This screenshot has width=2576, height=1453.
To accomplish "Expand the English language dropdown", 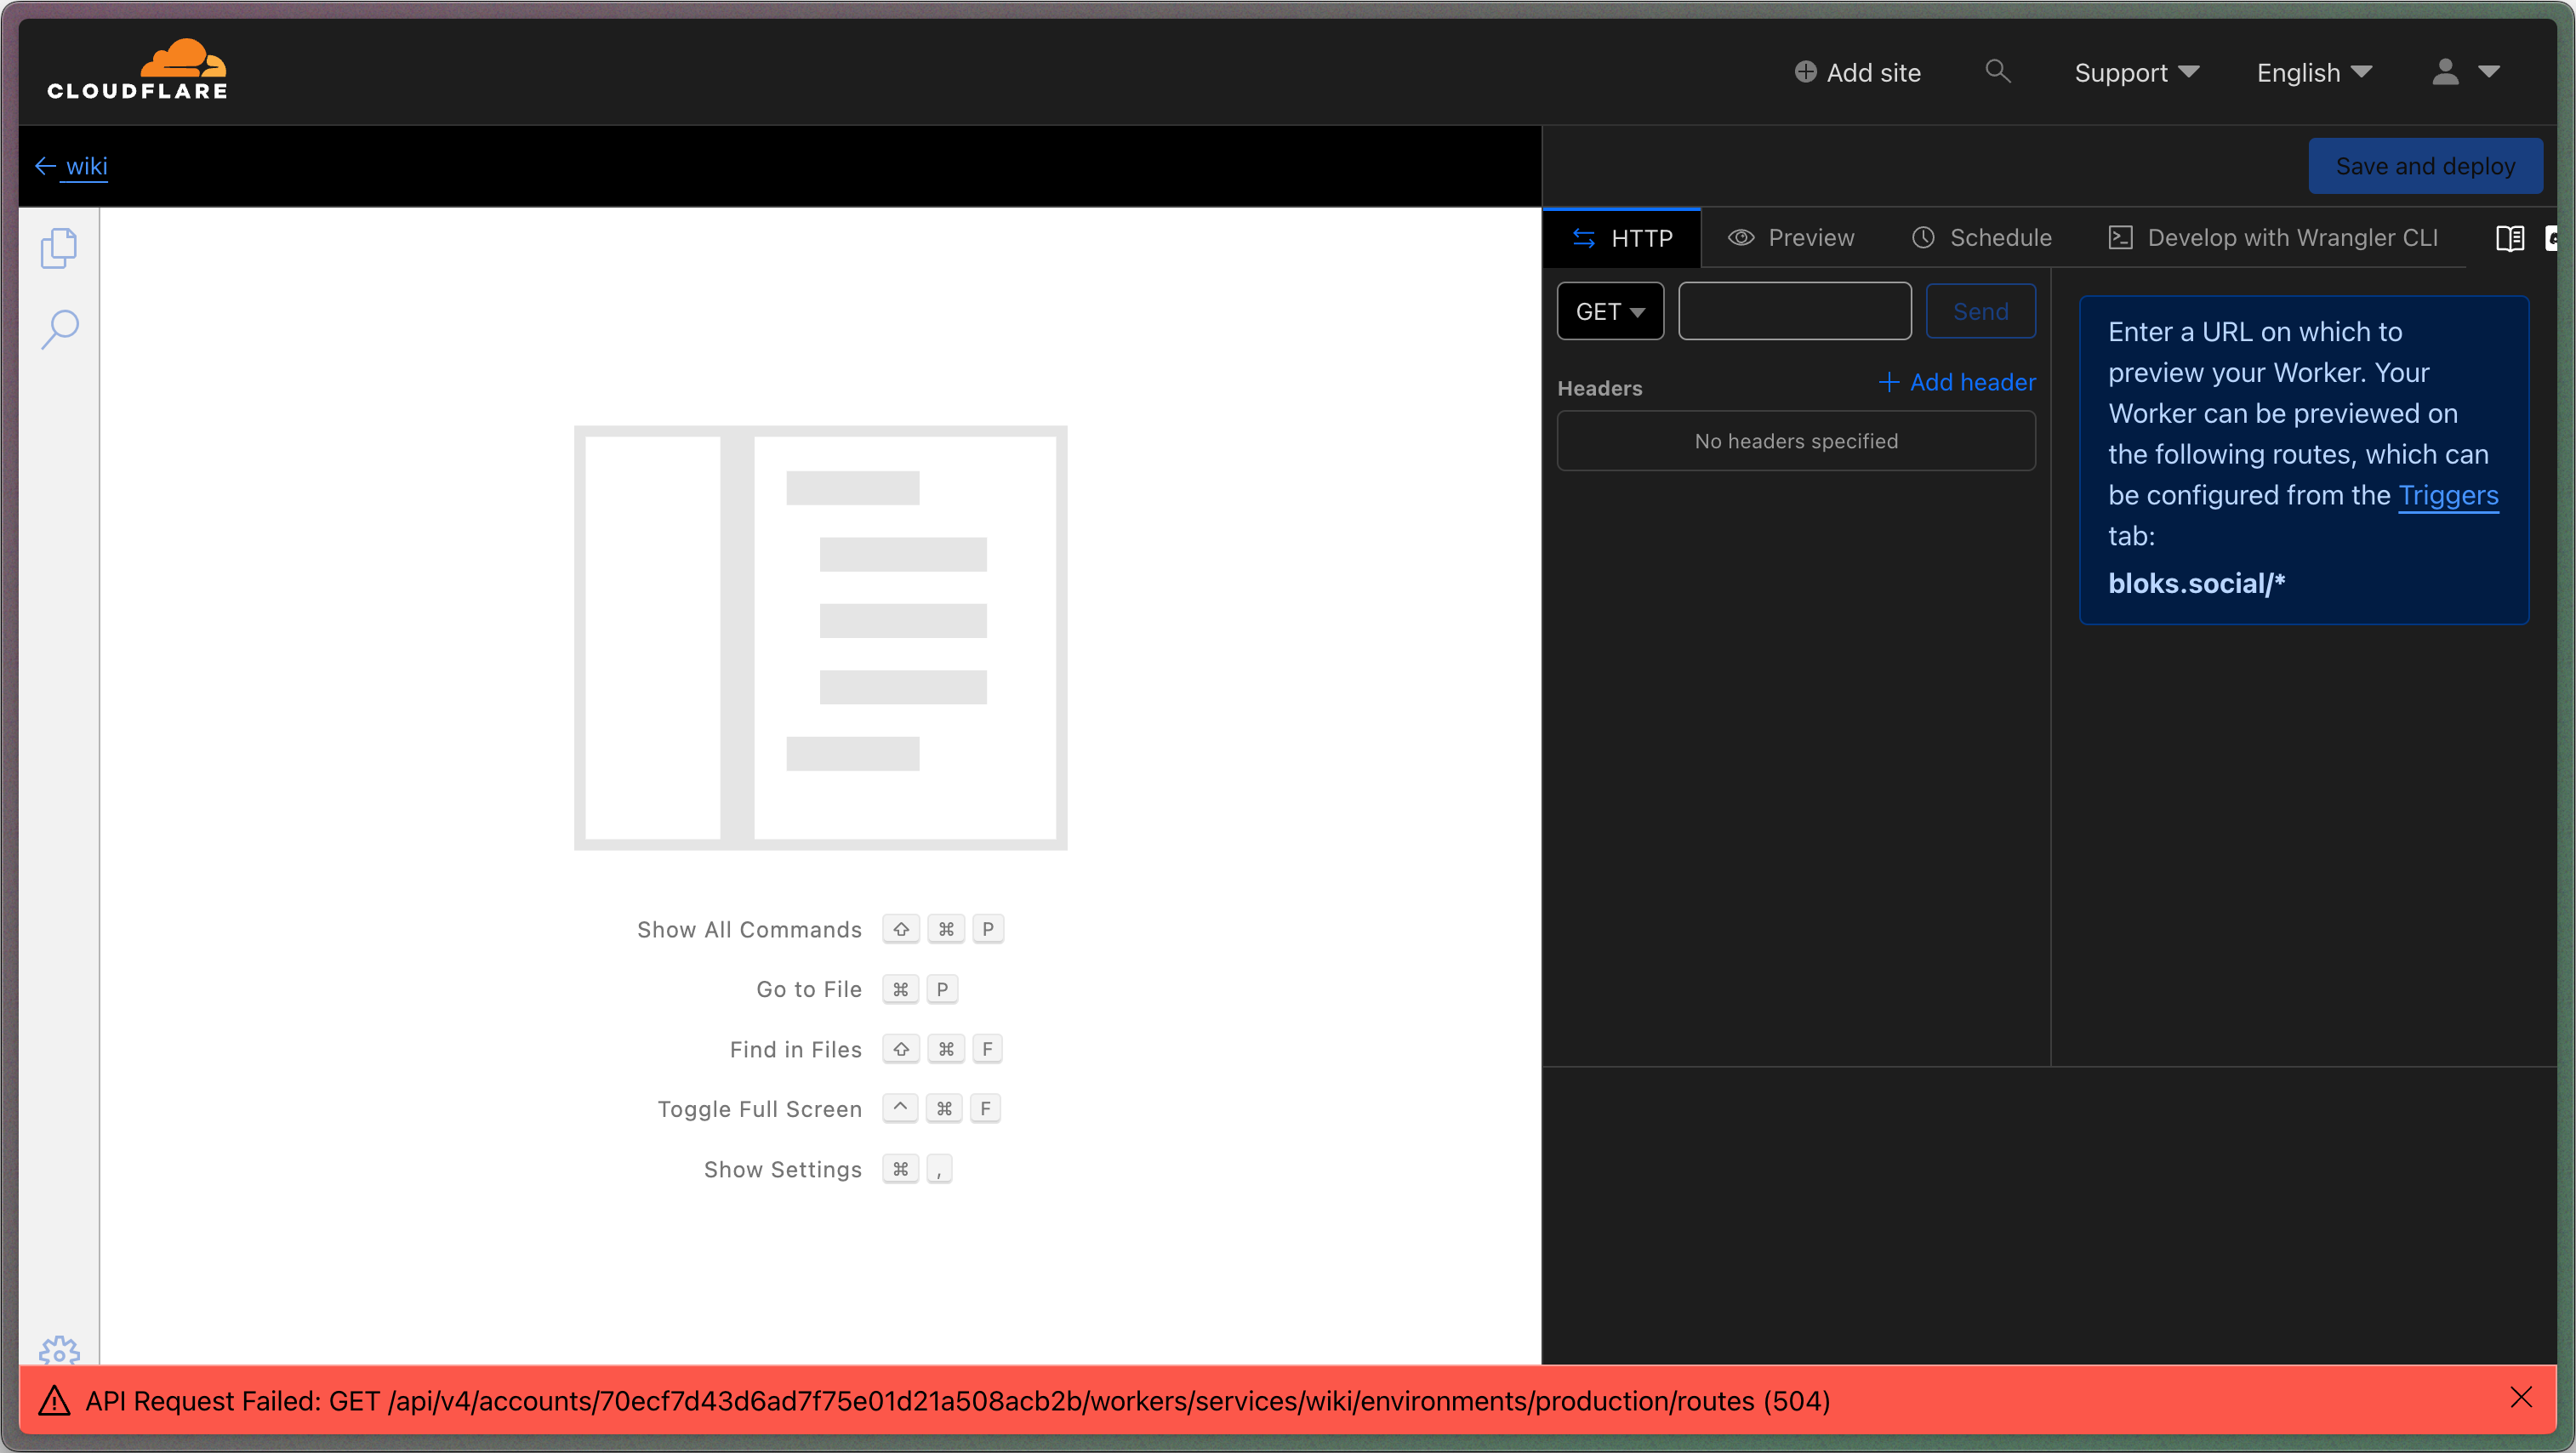I will pos(2314,72).
